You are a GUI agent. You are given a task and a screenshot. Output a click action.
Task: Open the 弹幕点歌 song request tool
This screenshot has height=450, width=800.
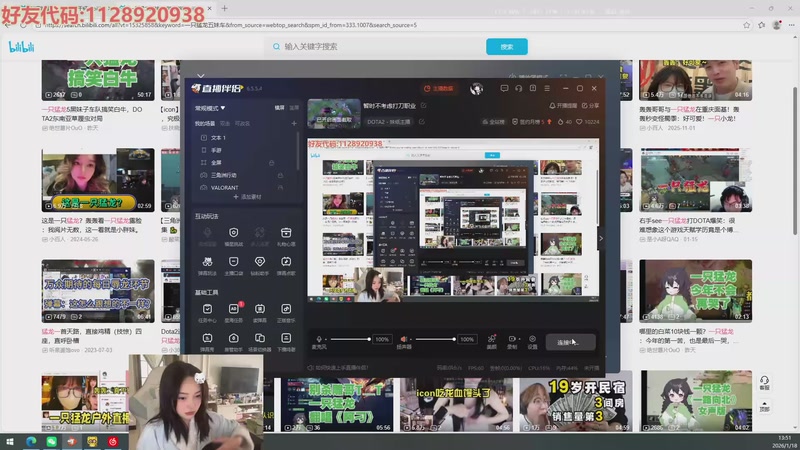[286, 266]
